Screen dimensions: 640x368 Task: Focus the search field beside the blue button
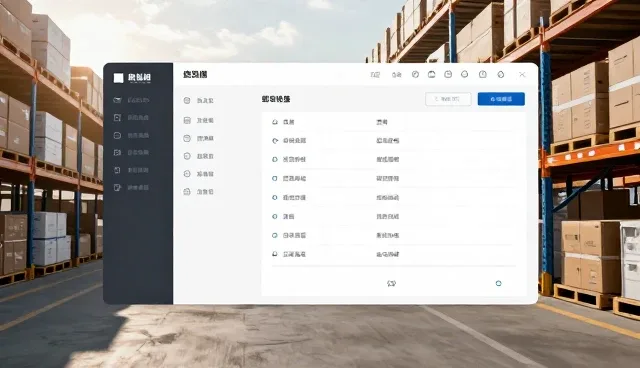(x=448, y=99)
